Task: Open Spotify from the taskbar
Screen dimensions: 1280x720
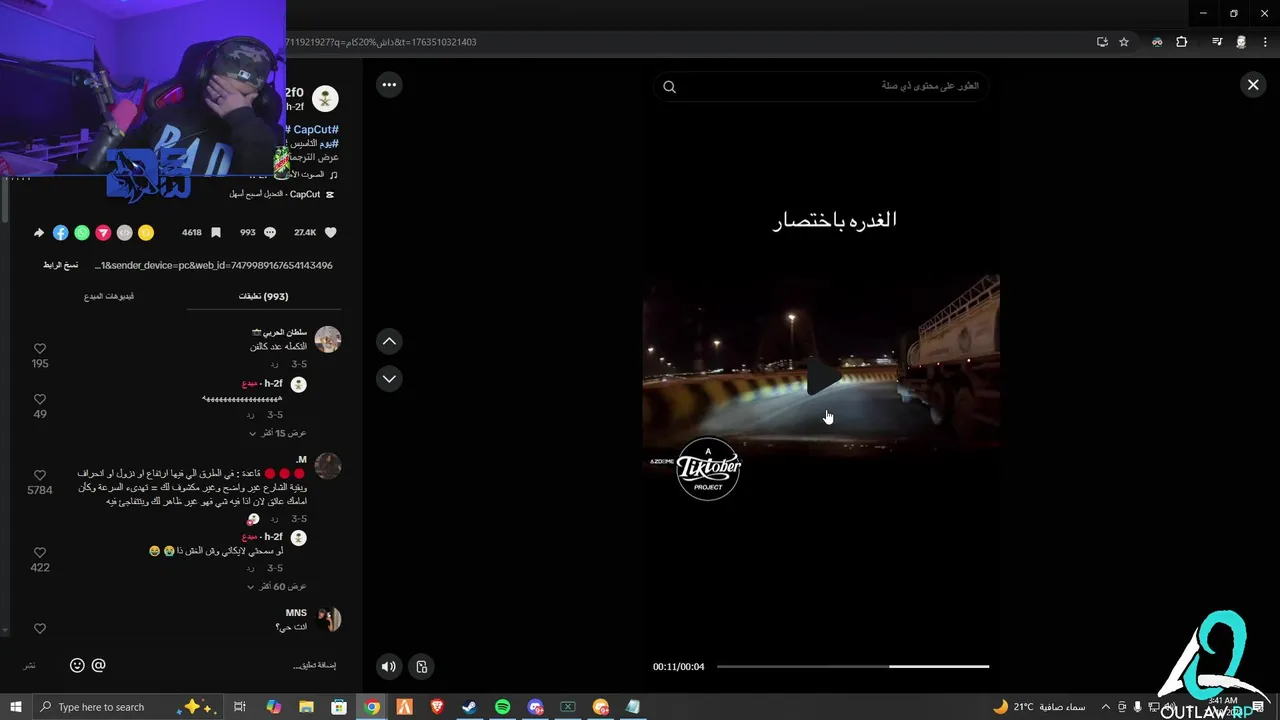Action: (x=502, y=707)
